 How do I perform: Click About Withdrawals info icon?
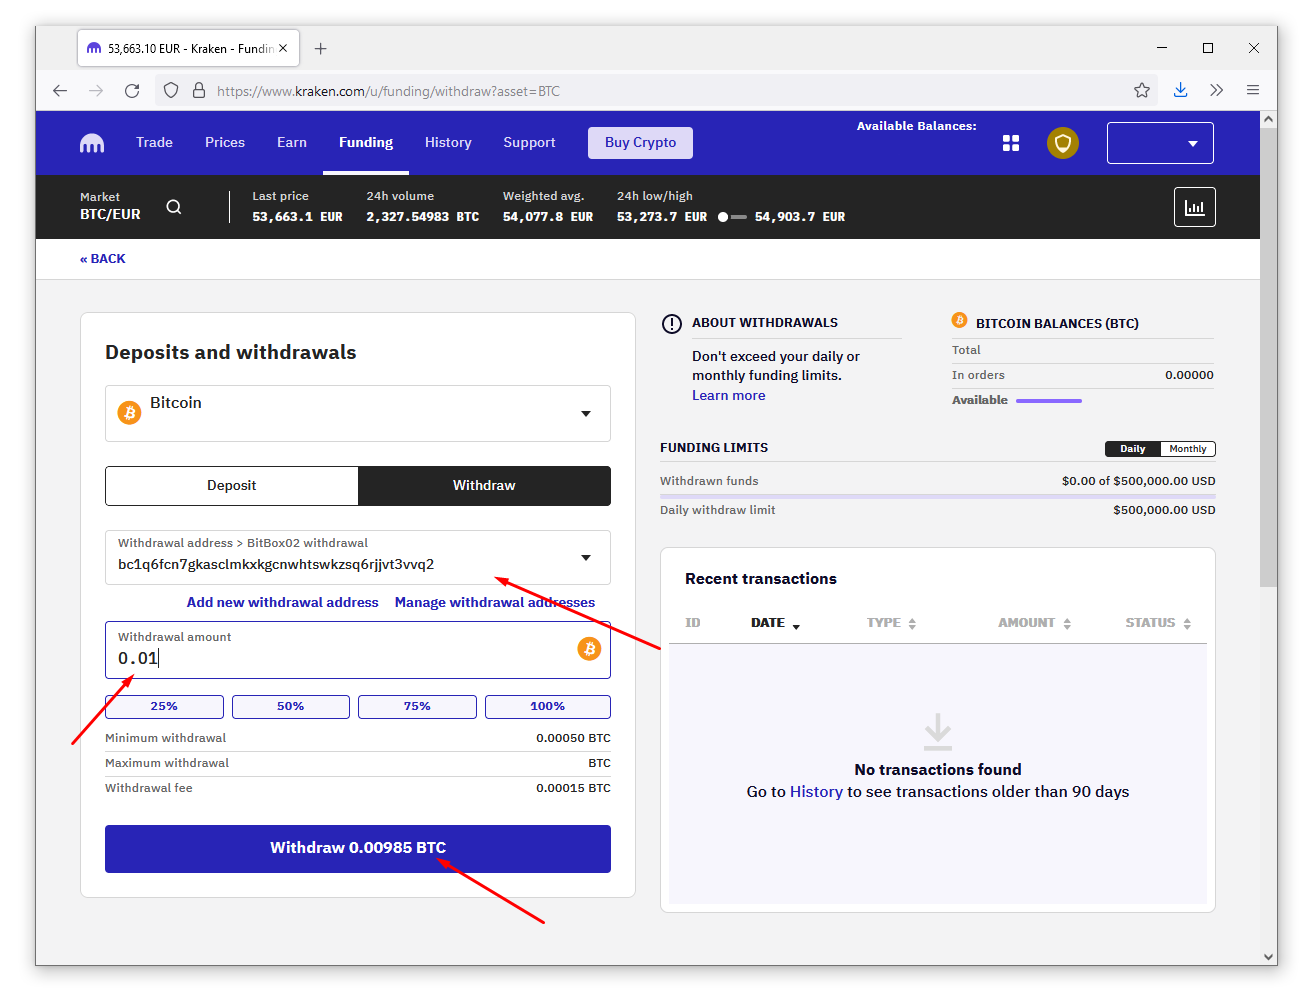[x=672, y=324]
